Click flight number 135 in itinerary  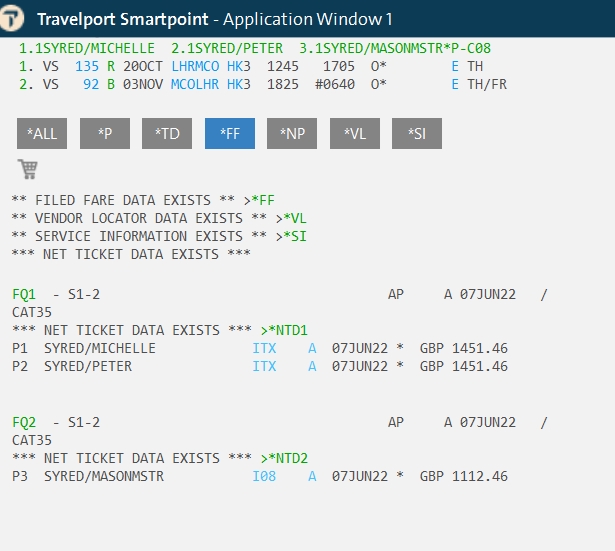point(87,66)
